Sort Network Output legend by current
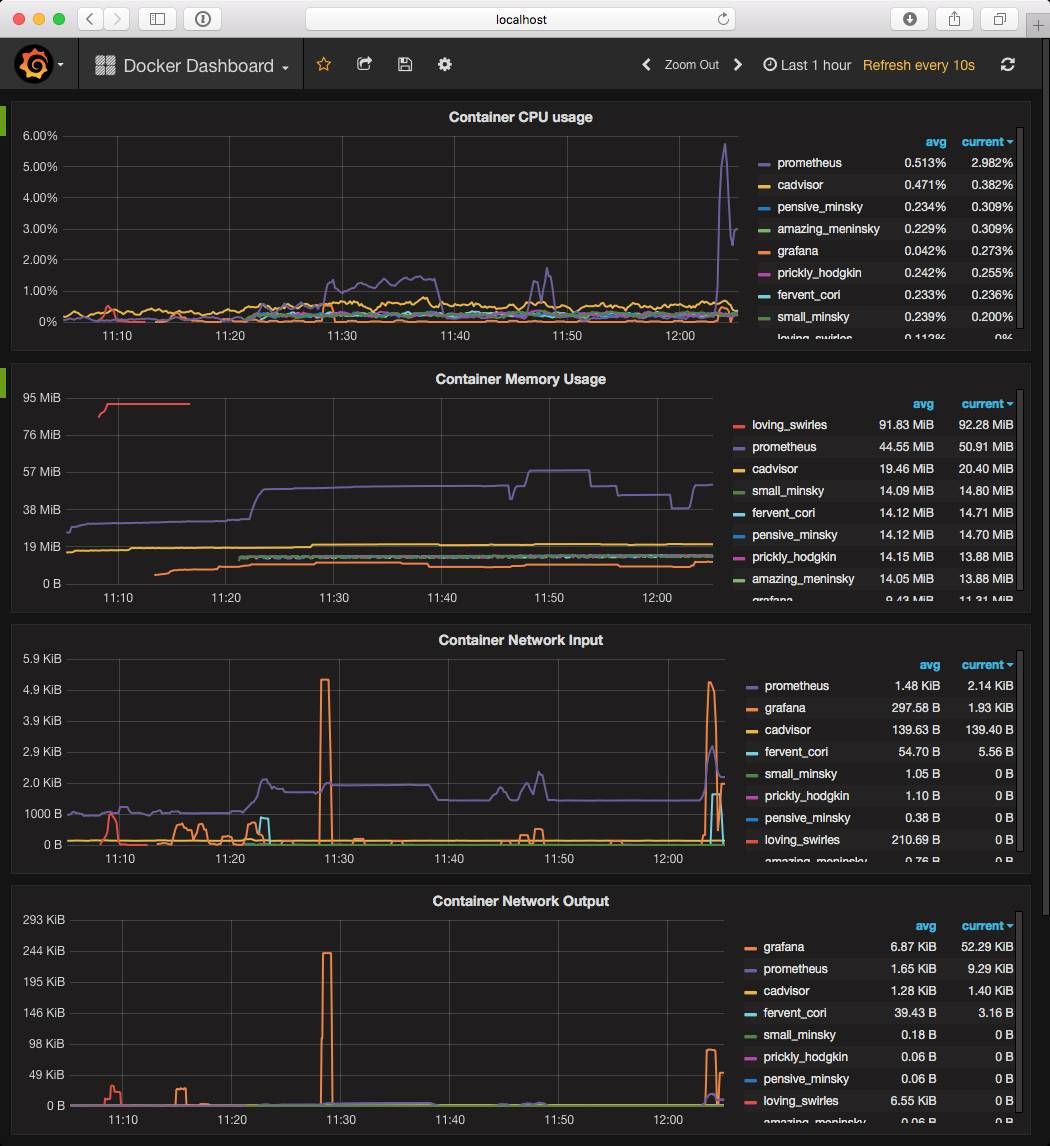1050x1146 pixels. [986, 925]
